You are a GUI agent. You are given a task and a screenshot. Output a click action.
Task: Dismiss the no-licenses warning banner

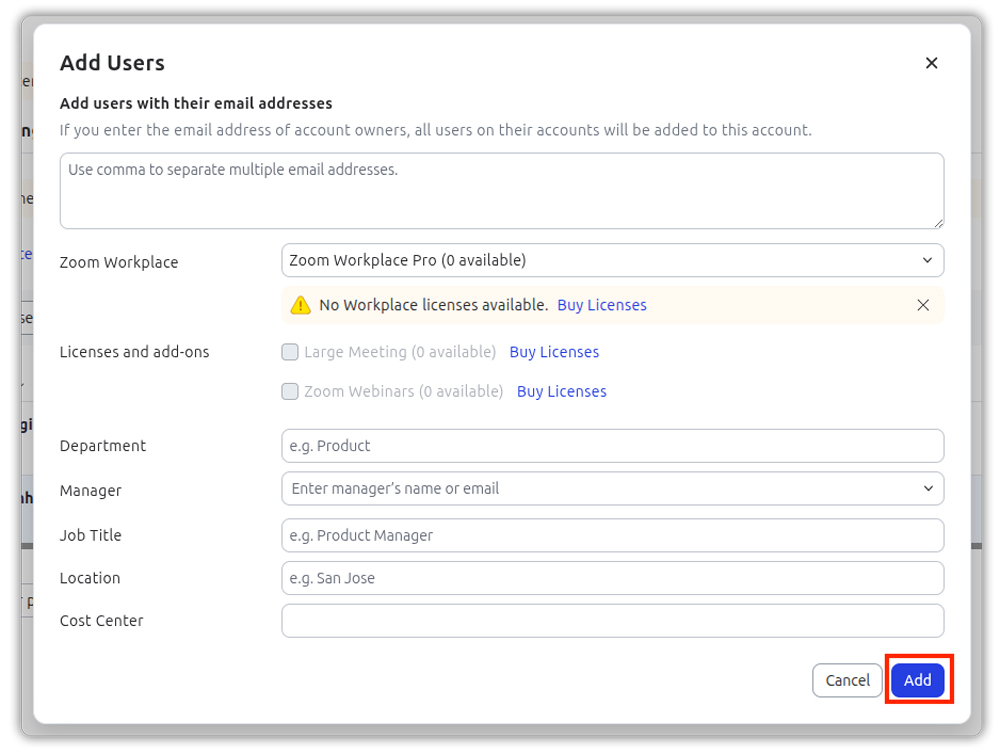tap(923, 305)
